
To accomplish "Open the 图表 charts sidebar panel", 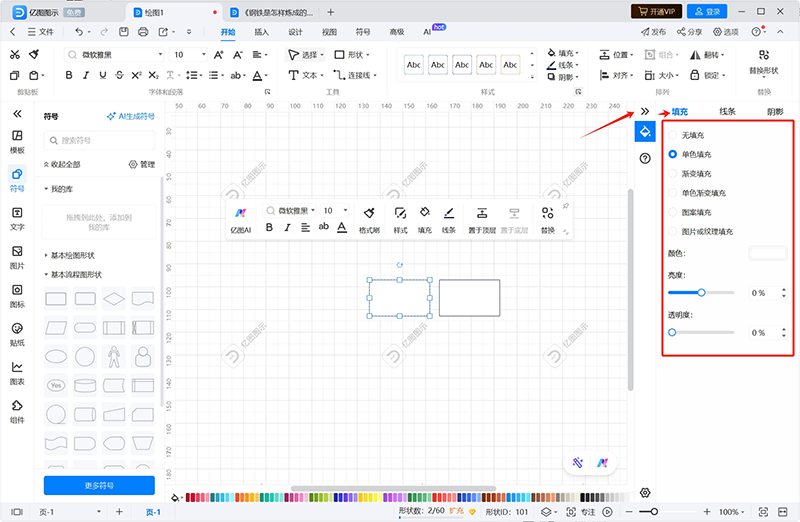I will (x=17, y=374).
